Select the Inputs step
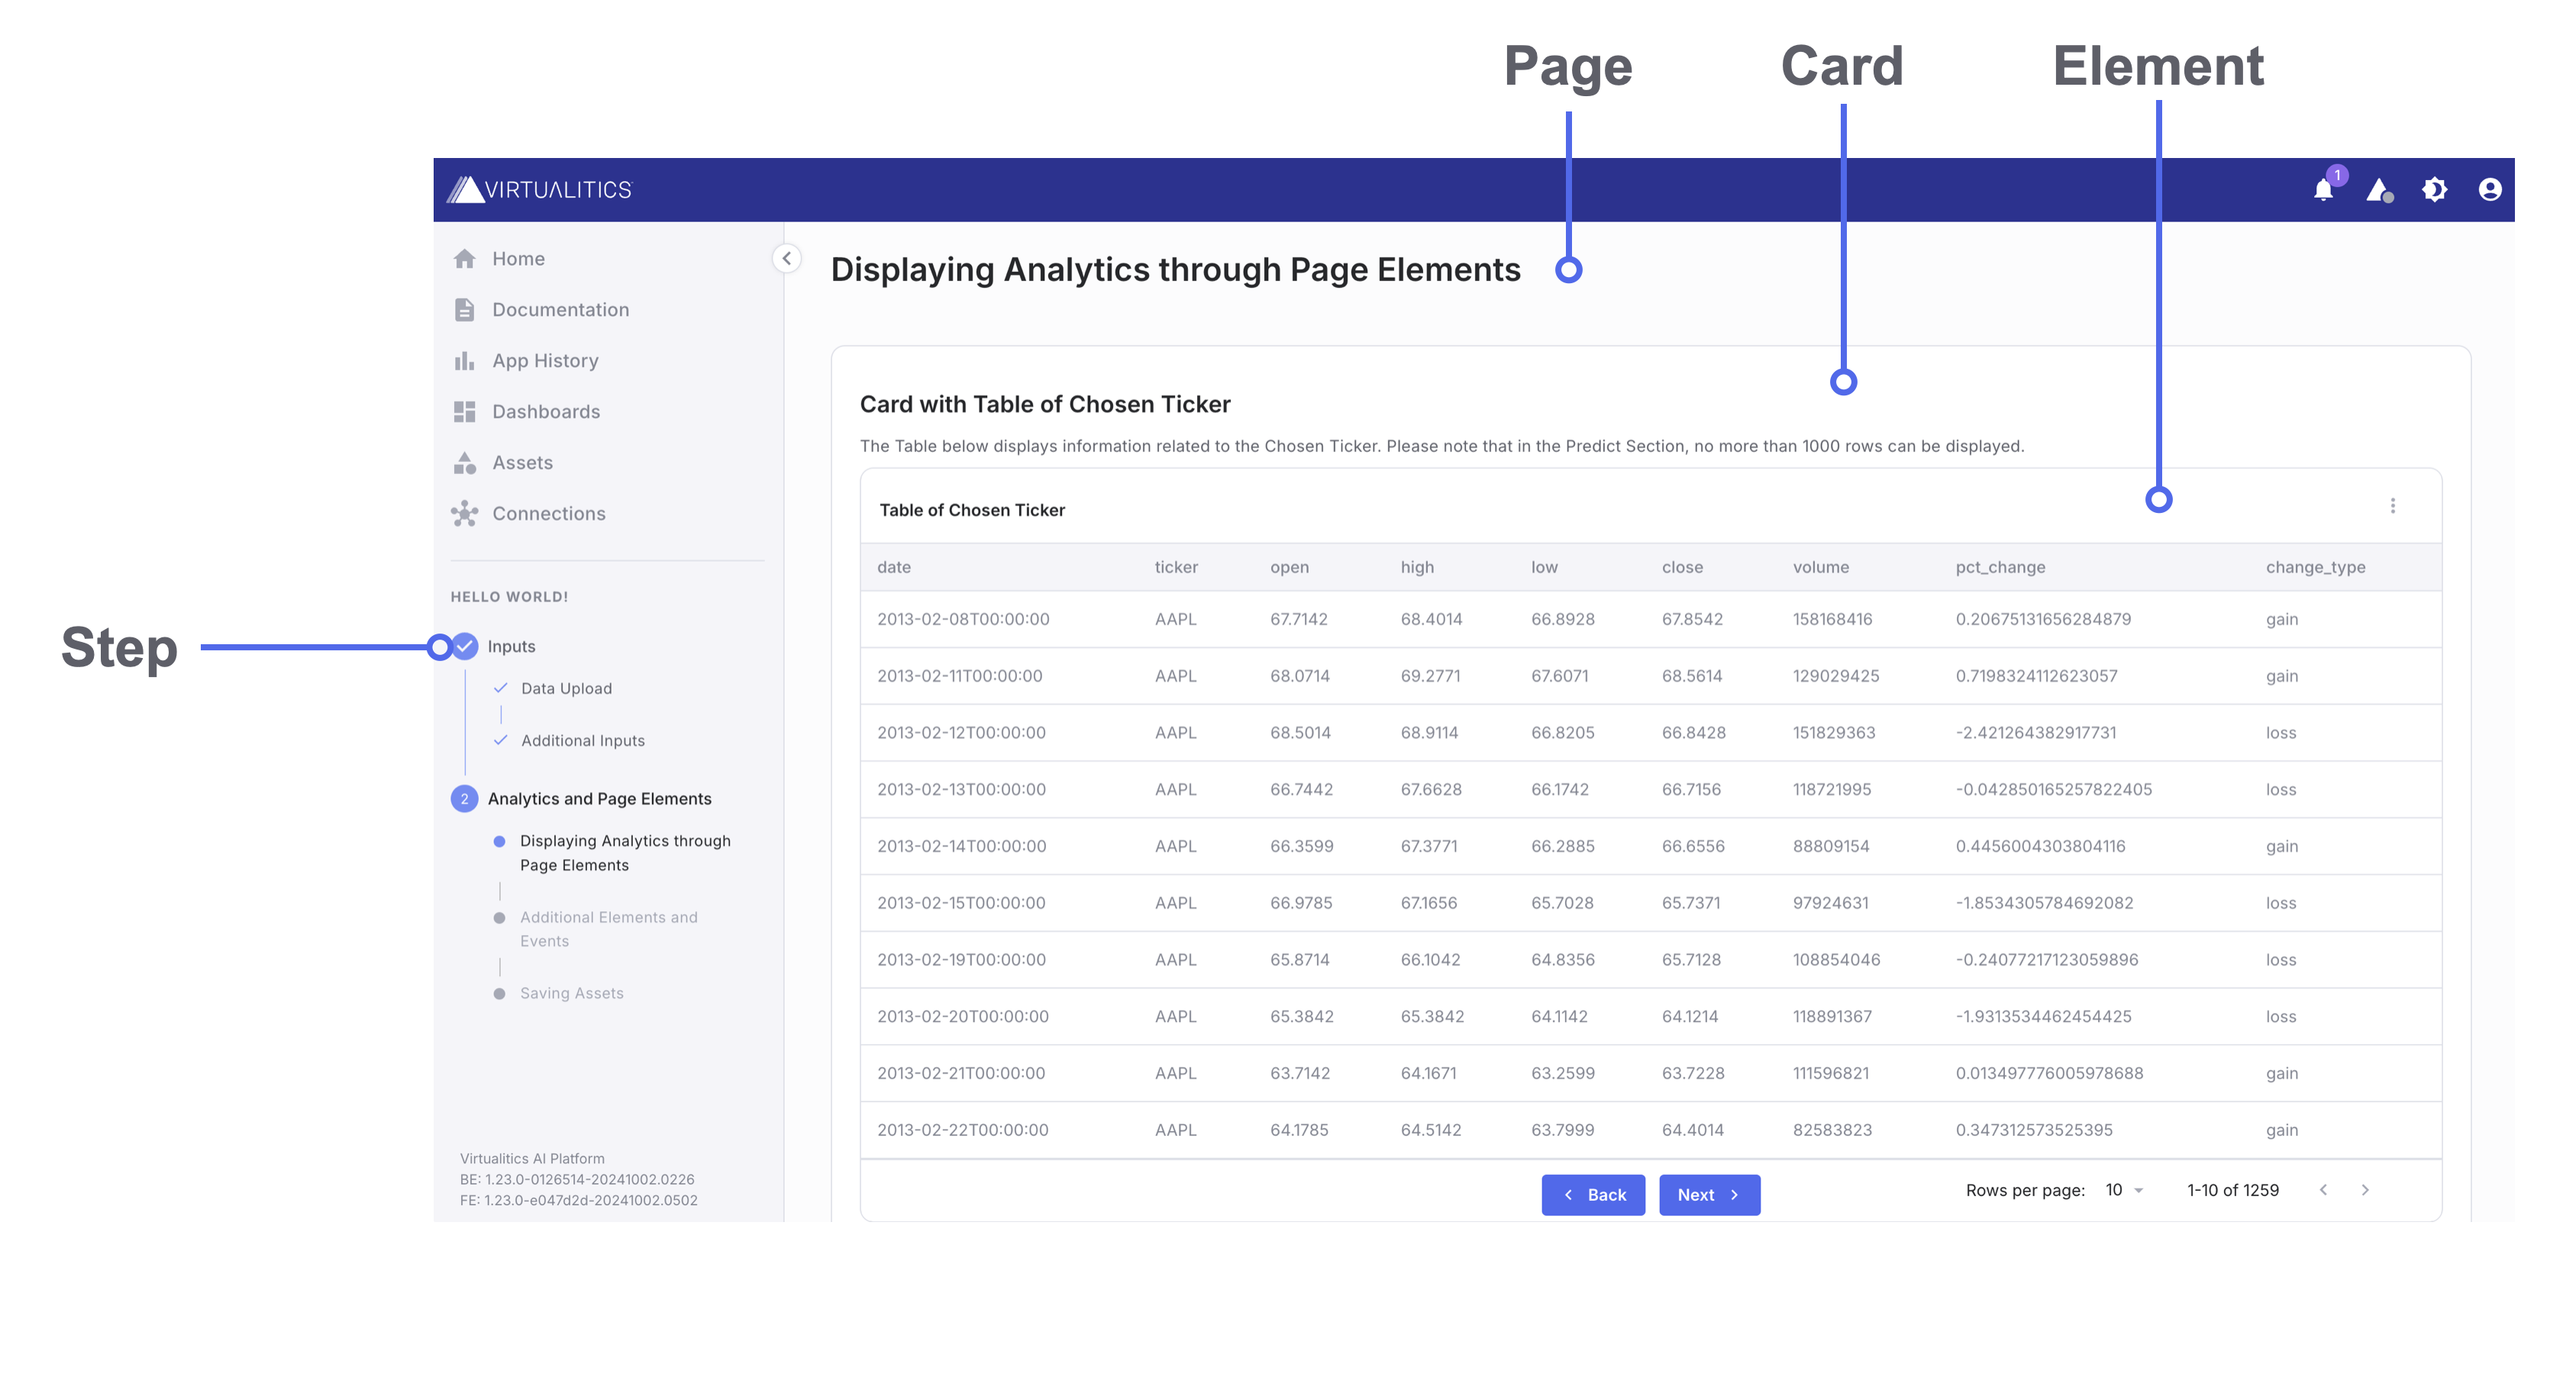 511,647
